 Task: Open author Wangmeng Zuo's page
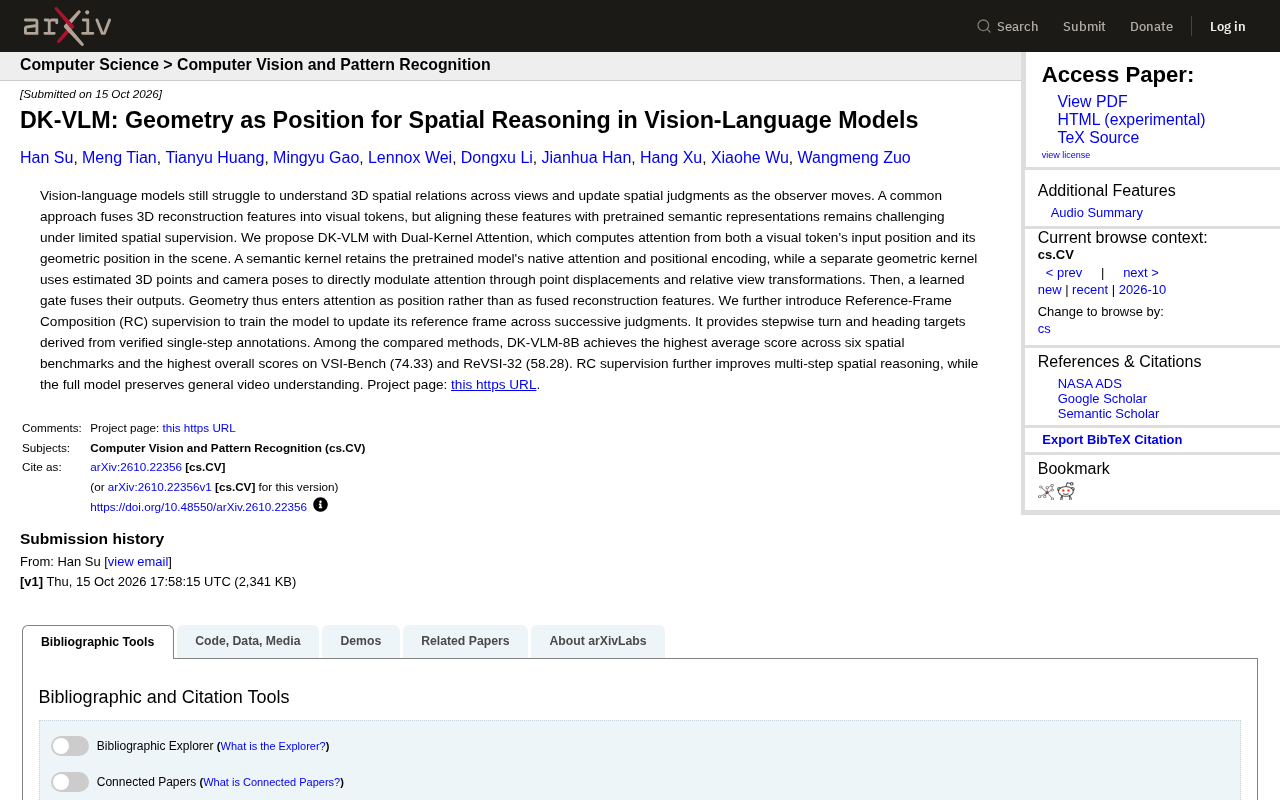coord(854,158)
